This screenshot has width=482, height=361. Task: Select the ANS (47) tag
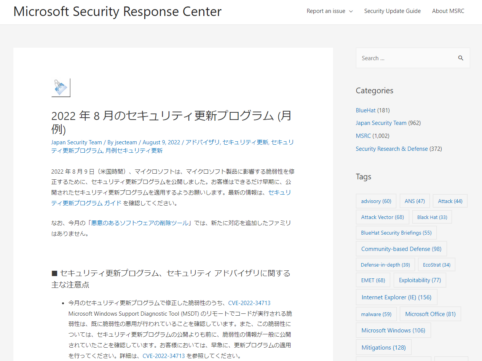[415, 201]
